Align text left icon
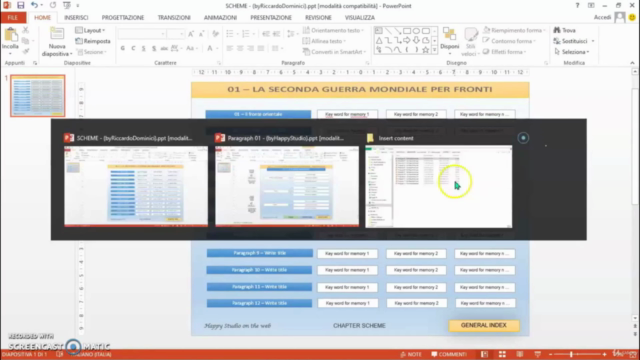The height and width of the screenshot is (360, 640). 230,48
